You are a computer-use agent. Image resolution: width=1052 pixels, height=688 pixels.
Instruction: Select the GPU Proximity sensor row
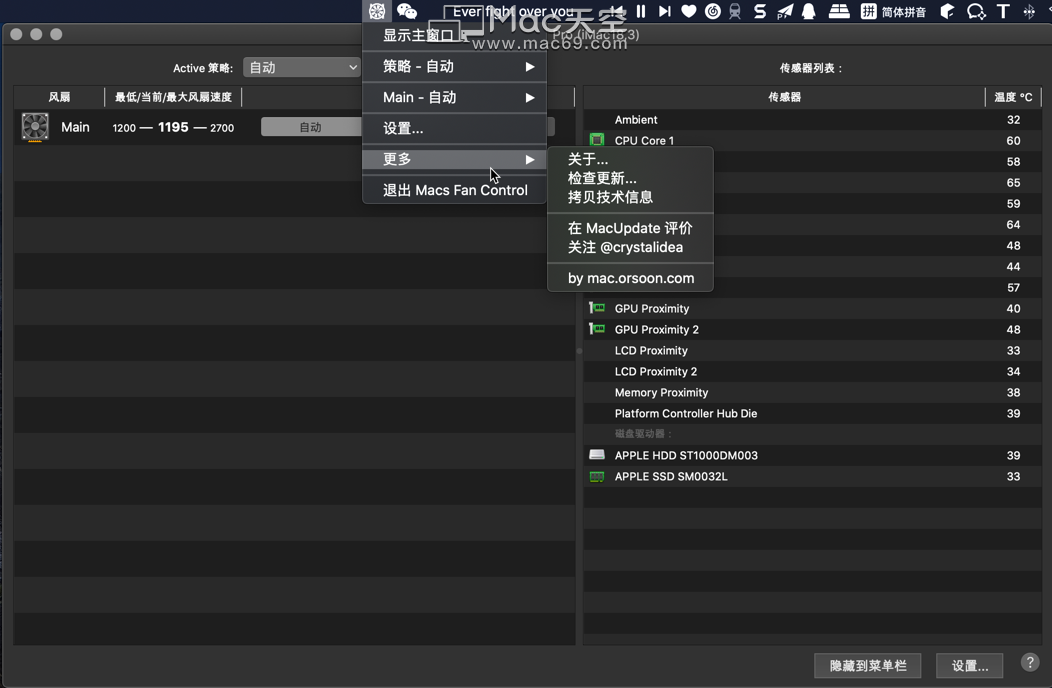pyautogui.click(x=812, y=308)
